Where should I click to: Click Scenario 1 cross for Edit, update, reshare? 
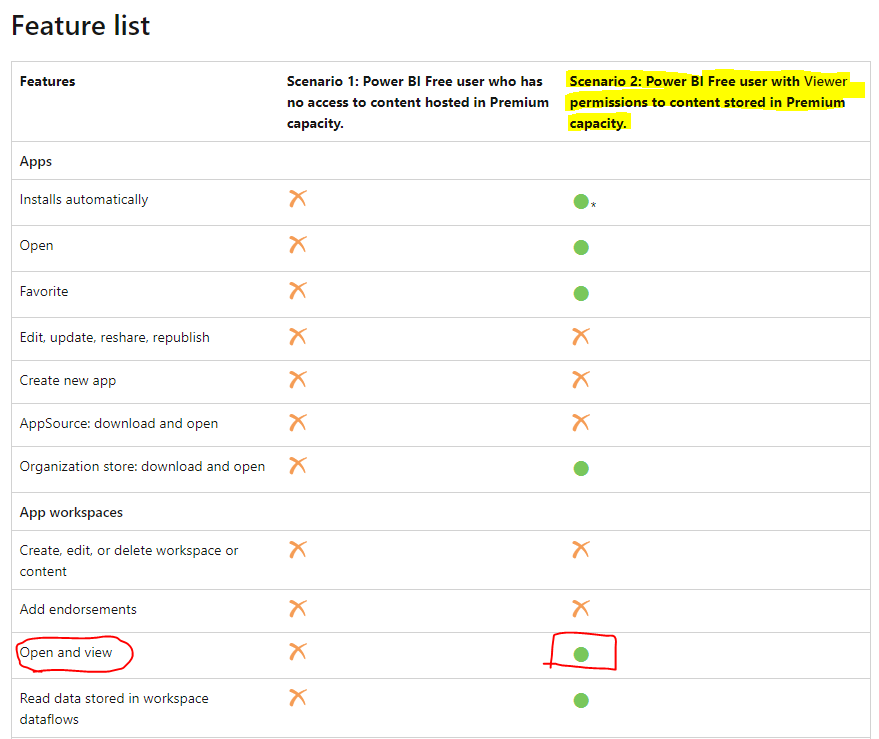[298, 336]
